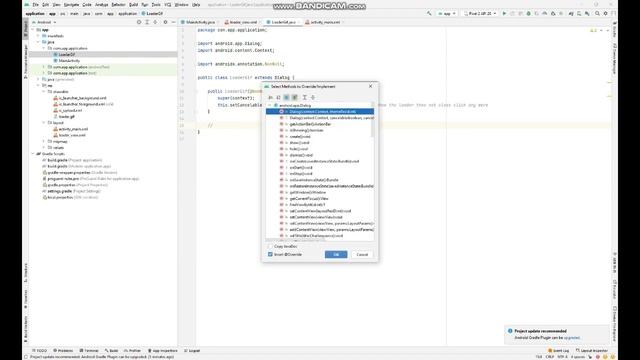Open the Tools menu
Screen dimensions: 640x360
pos(156,5)
